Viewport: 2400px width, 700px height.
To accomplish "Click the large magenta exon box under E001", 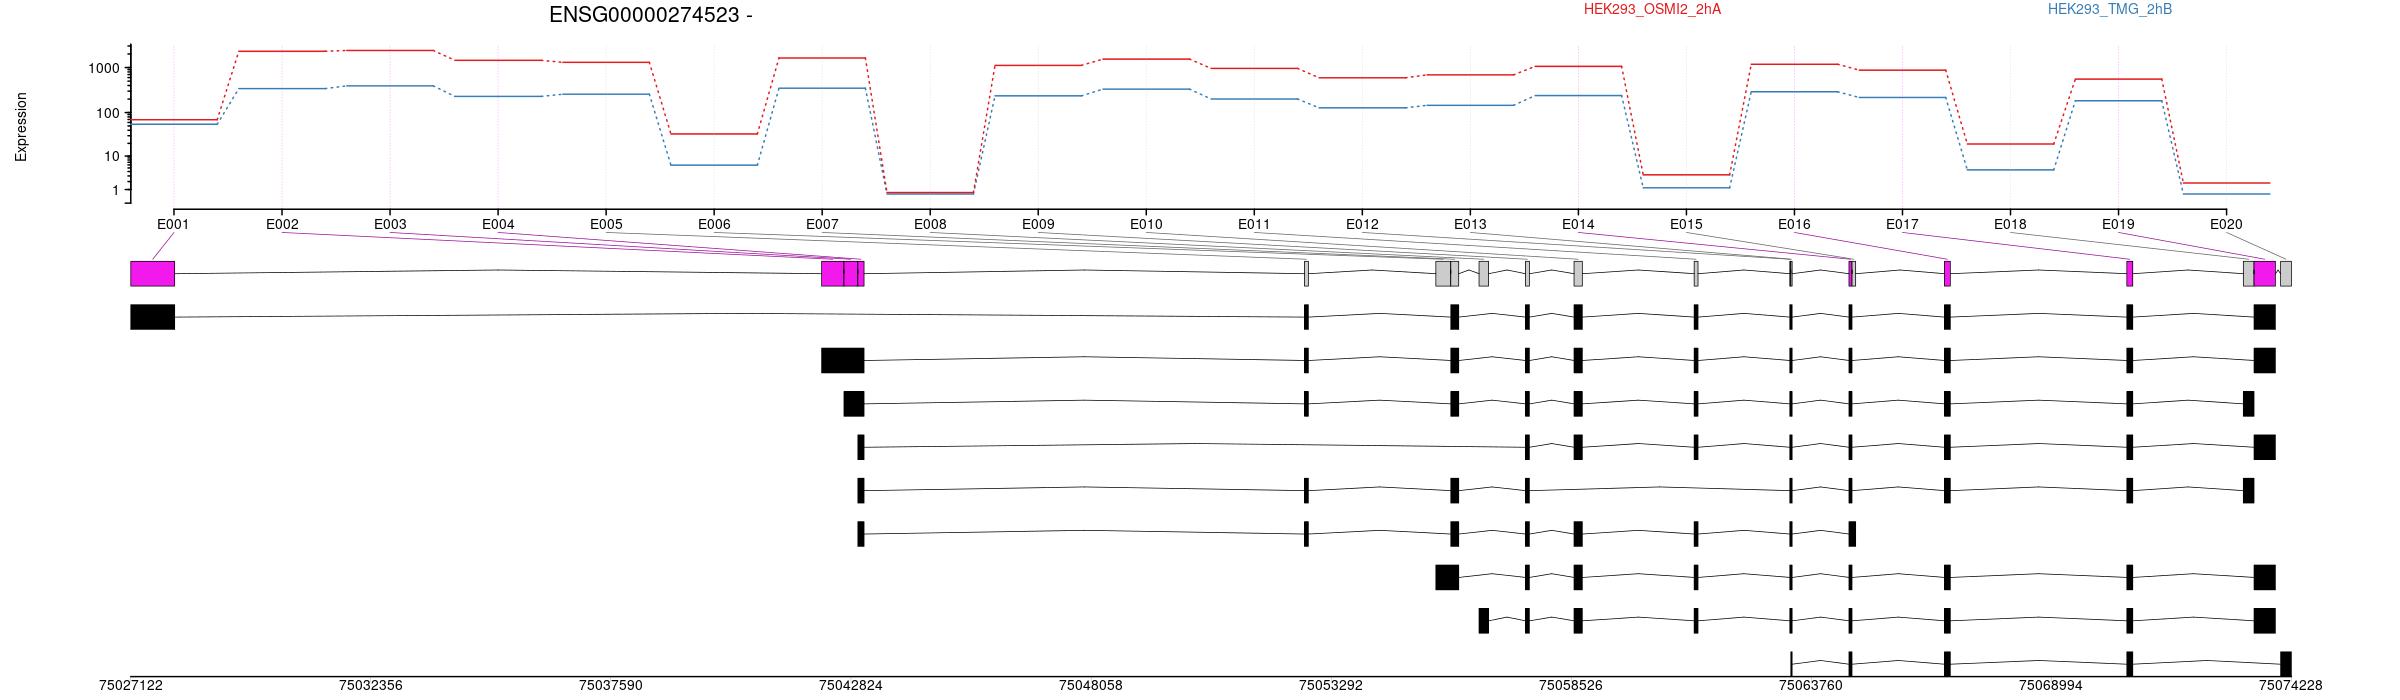I will 153,274.
